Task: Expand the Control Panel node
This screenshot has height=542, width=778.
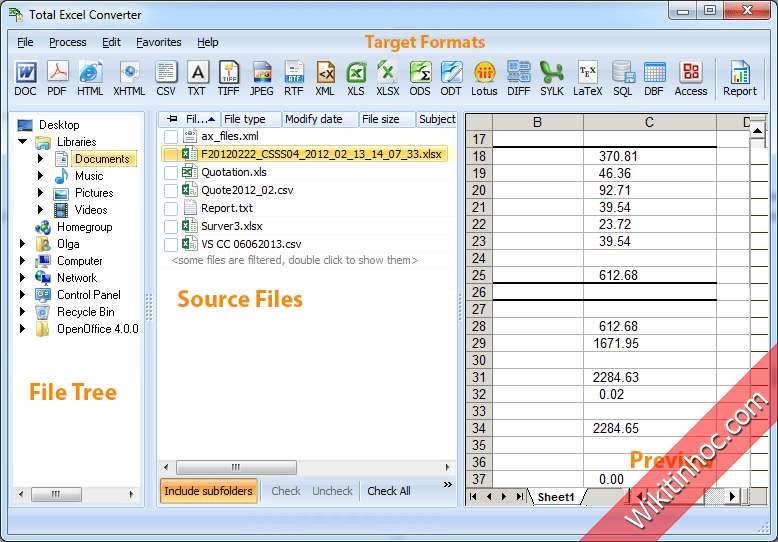Action: tap(22, 295)
